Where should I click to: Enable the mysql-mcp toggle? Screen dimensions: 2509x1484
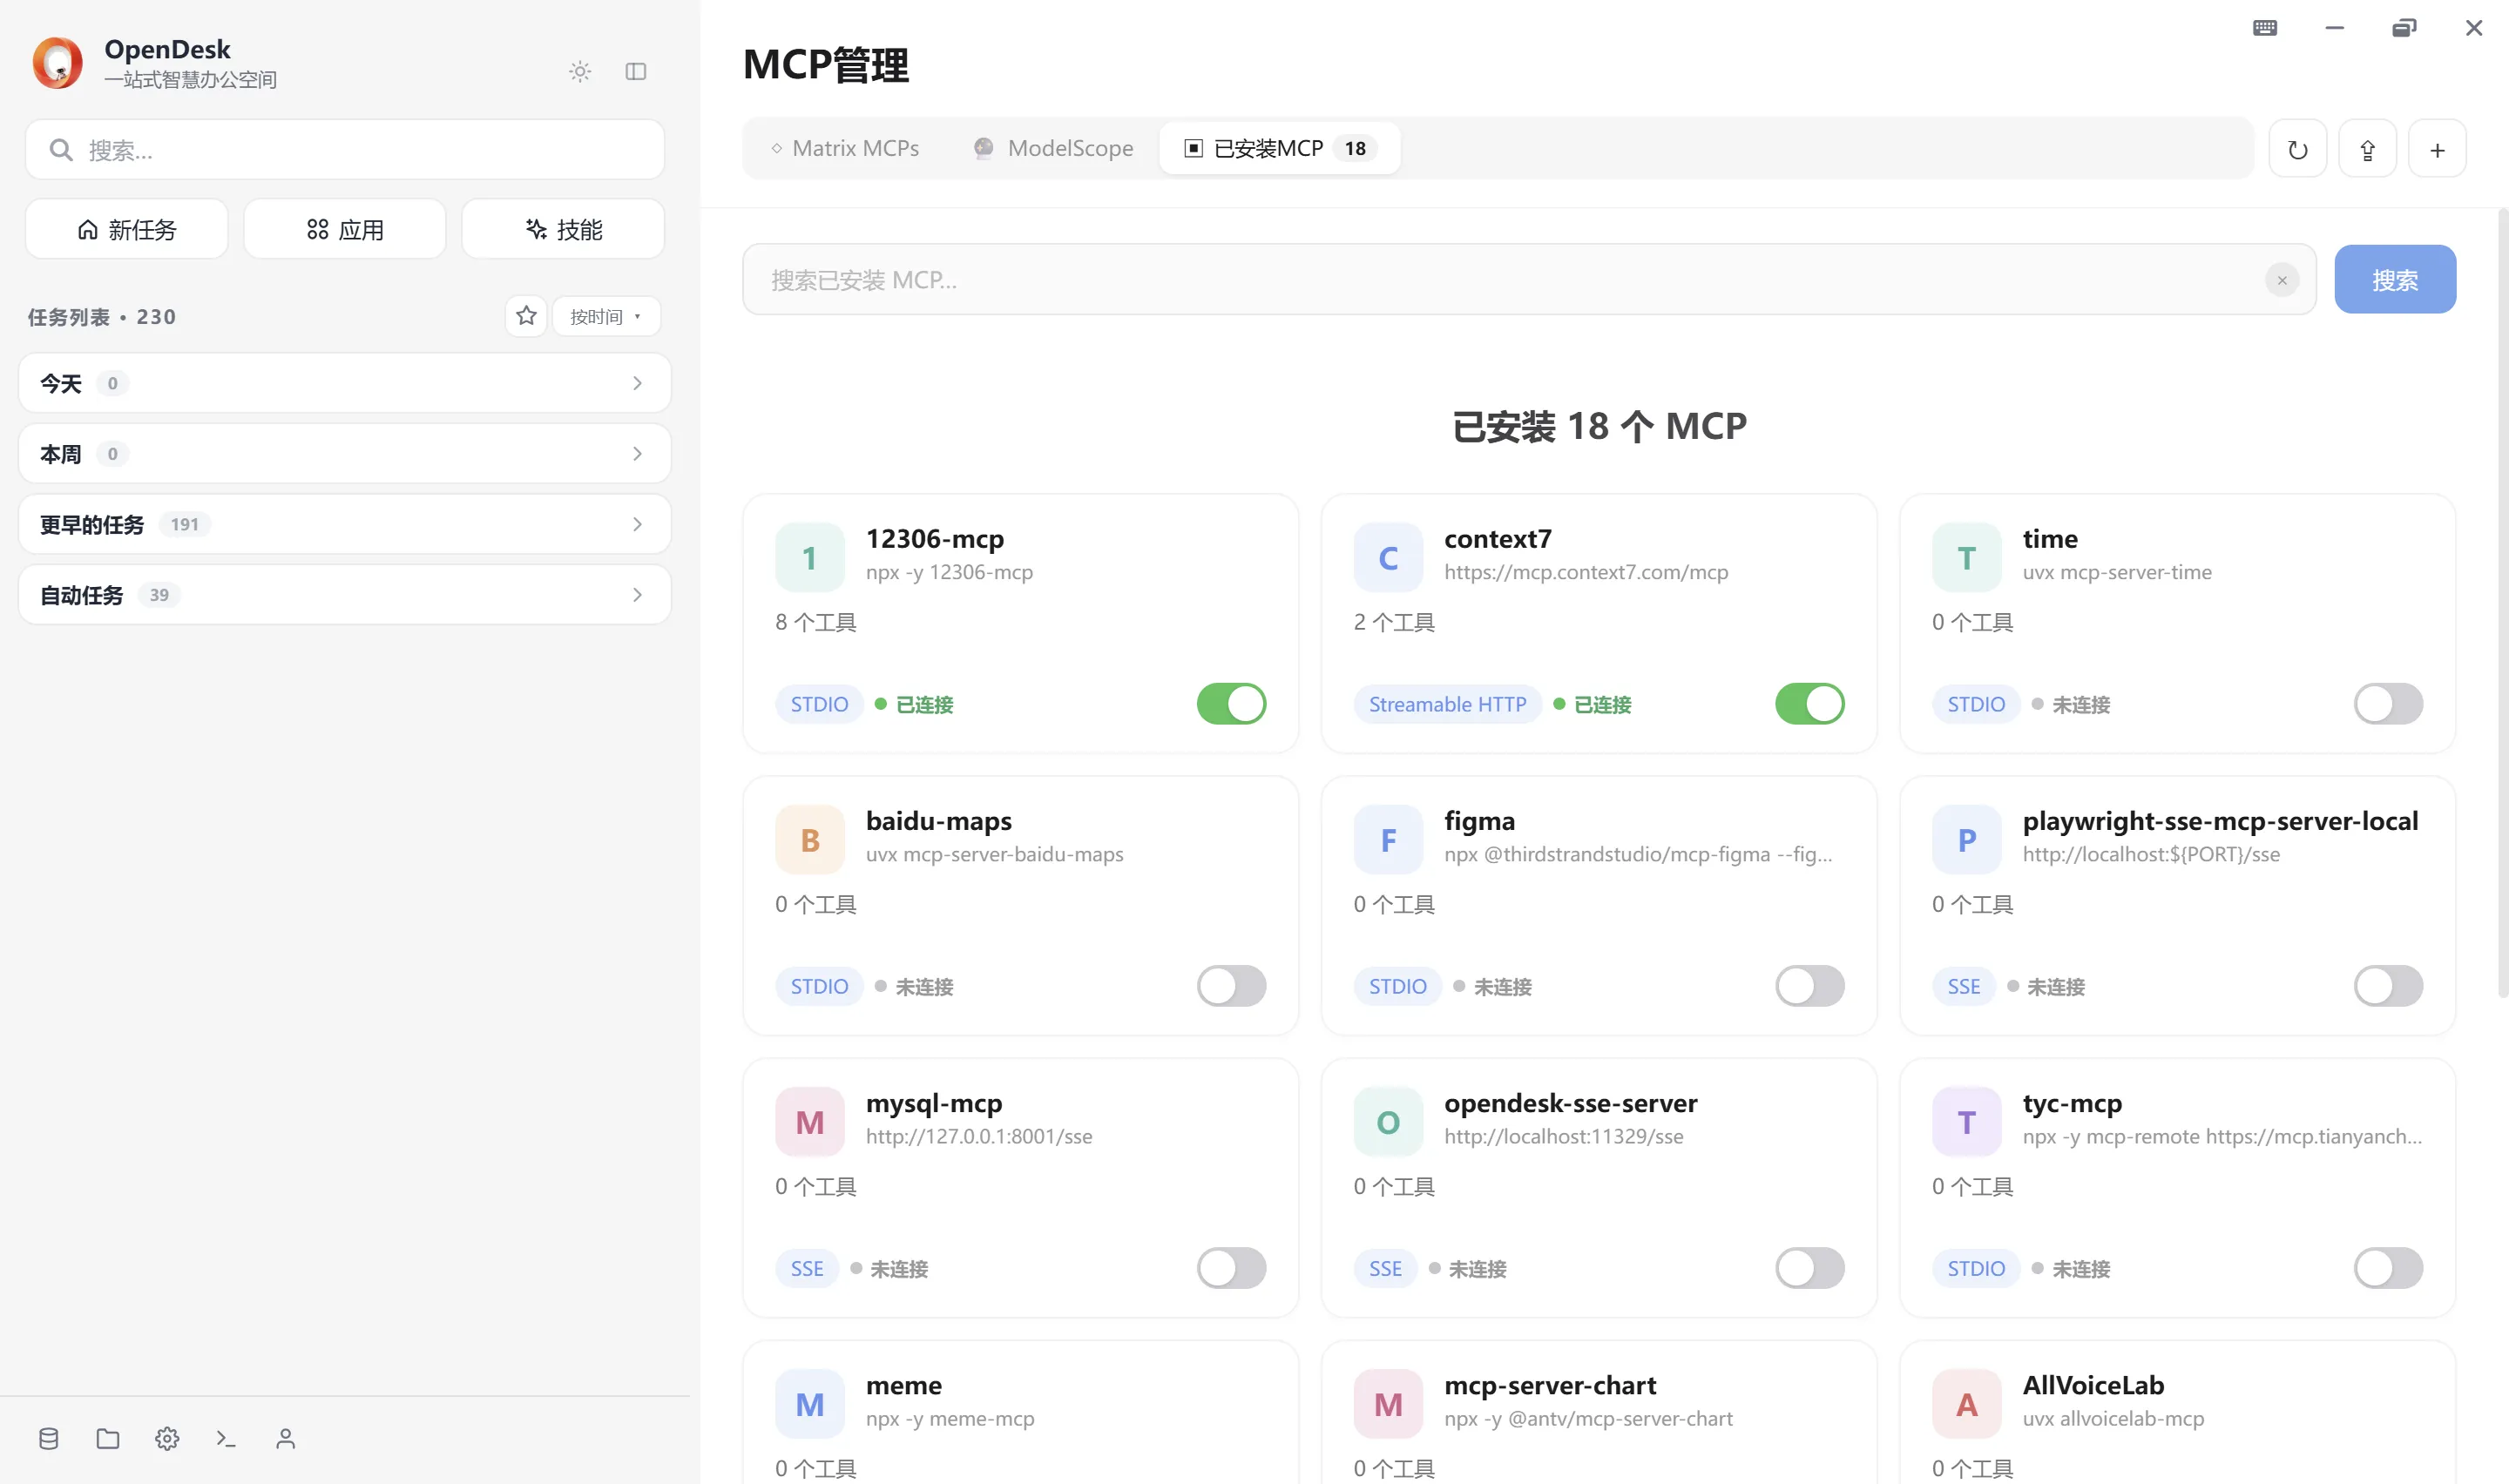(x=1231, y=1267)
